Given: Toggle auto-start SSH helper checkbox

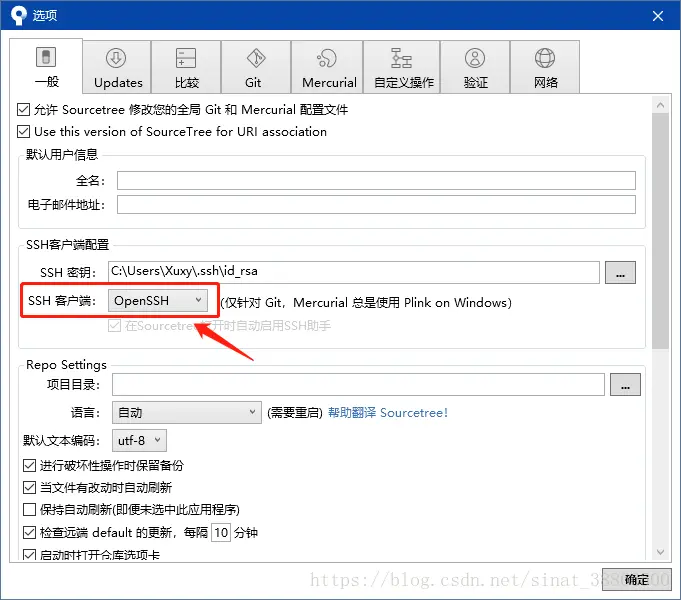Looking at the screenshot, I should pos(114,325).
